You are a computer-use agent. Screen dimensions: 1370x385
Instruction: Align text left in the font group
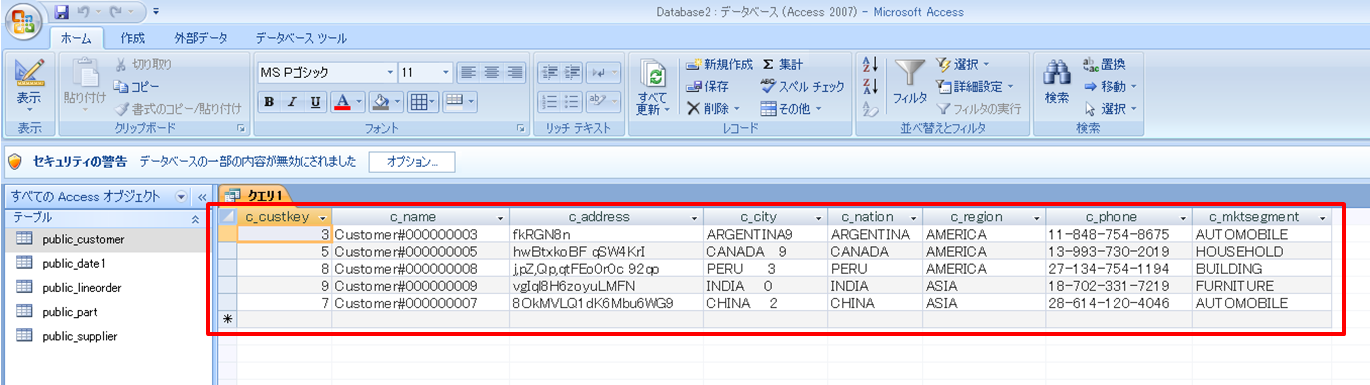point(467,72)
